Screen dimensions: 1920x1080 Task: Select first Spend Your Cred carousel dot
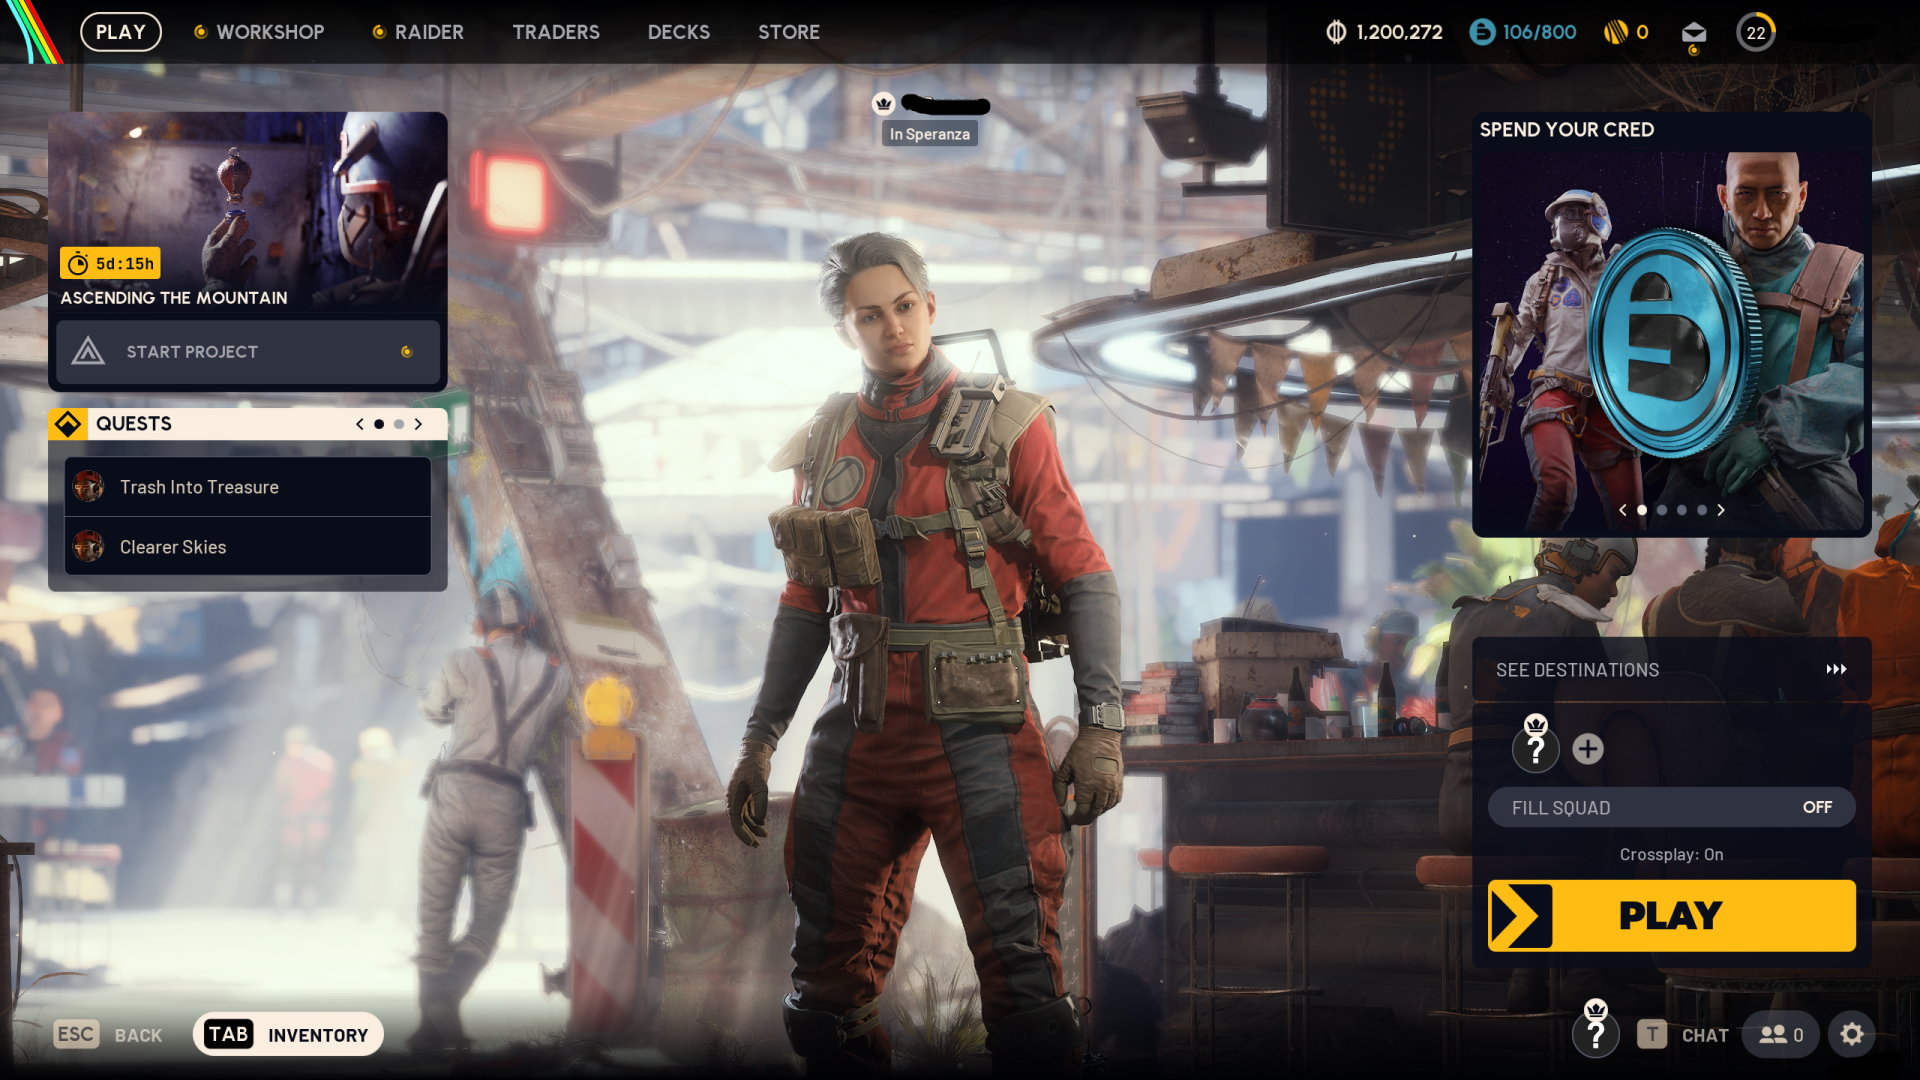[x=1642, y=510]
